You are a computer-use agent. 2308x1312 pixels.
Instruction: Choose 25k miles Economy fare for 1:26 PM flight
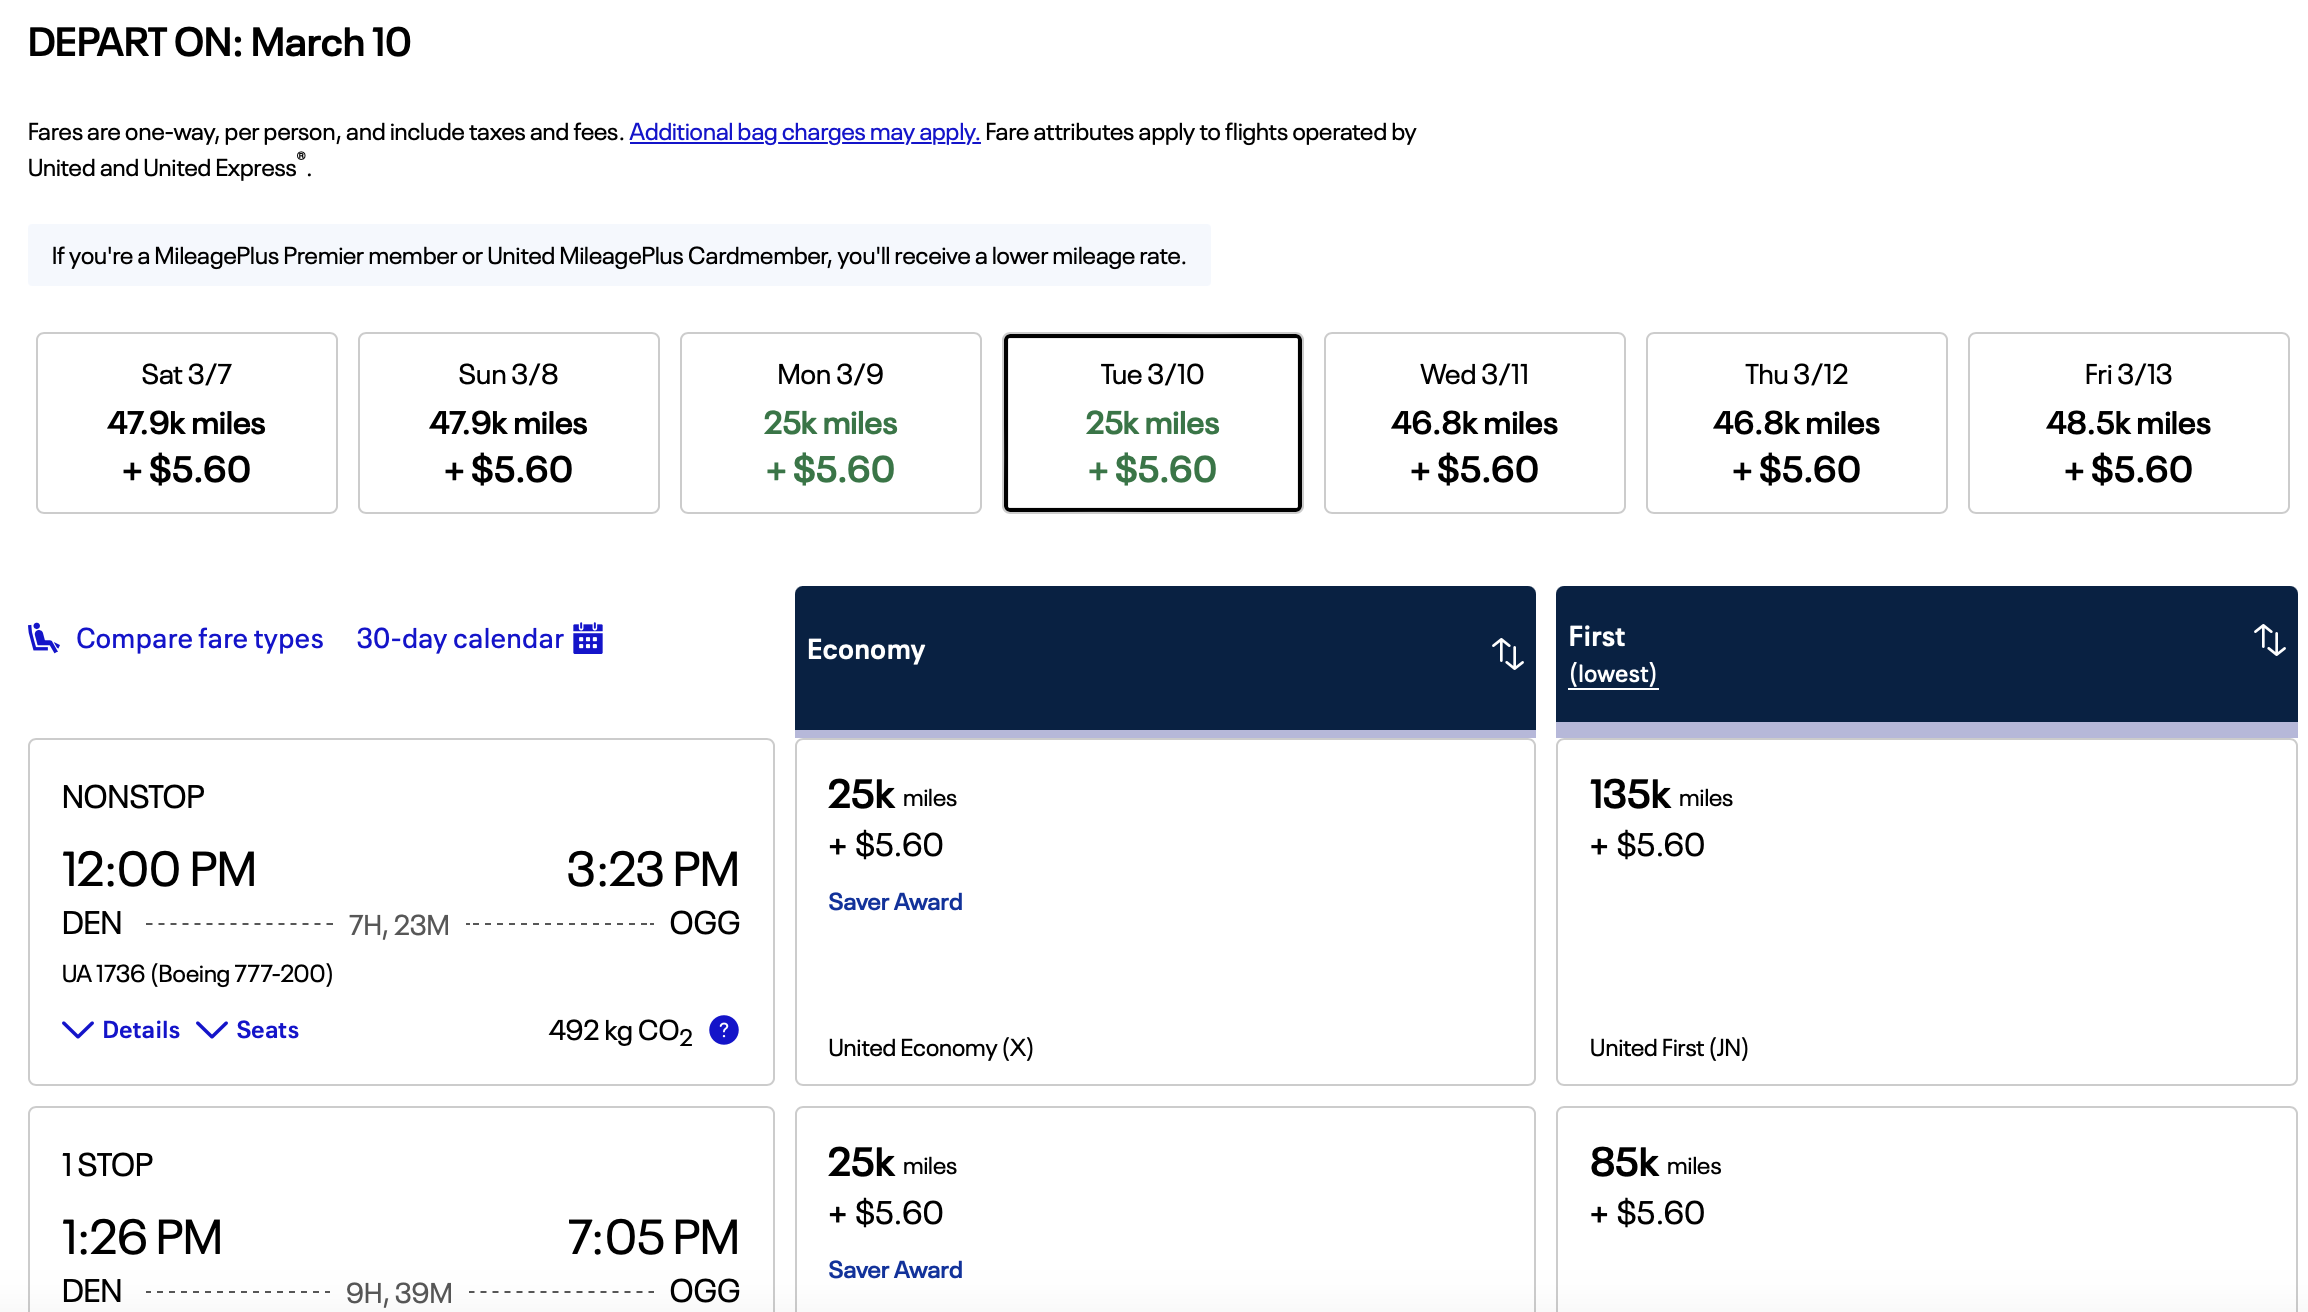point(1165,1210)
